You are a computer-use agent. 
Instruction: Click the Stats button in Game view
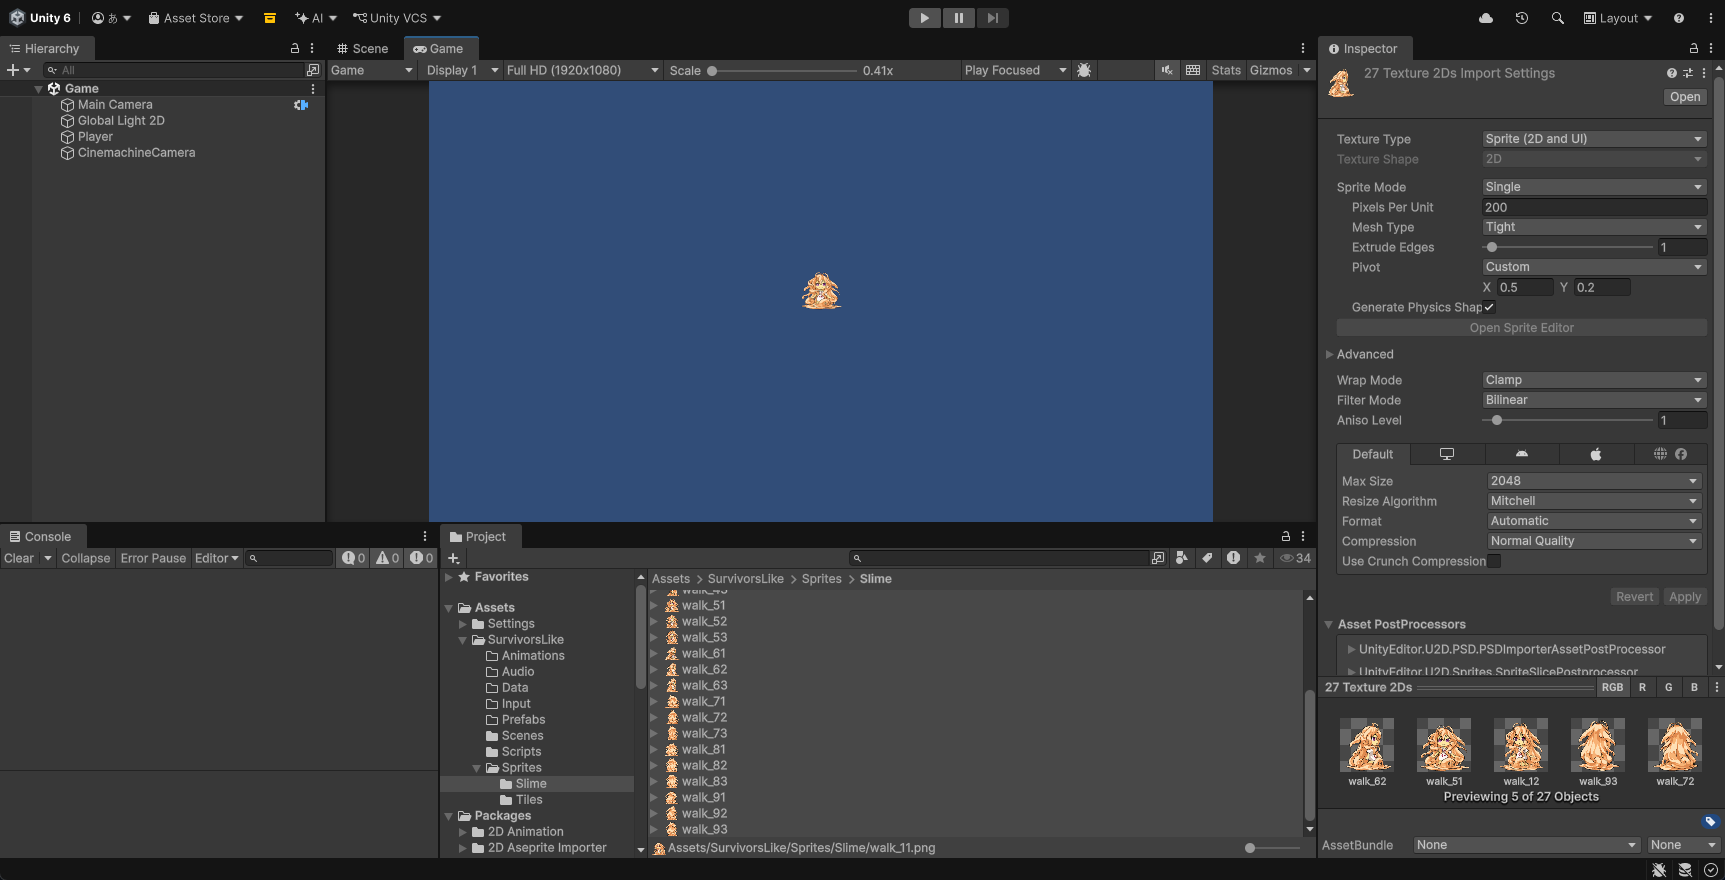(1226, 70)
